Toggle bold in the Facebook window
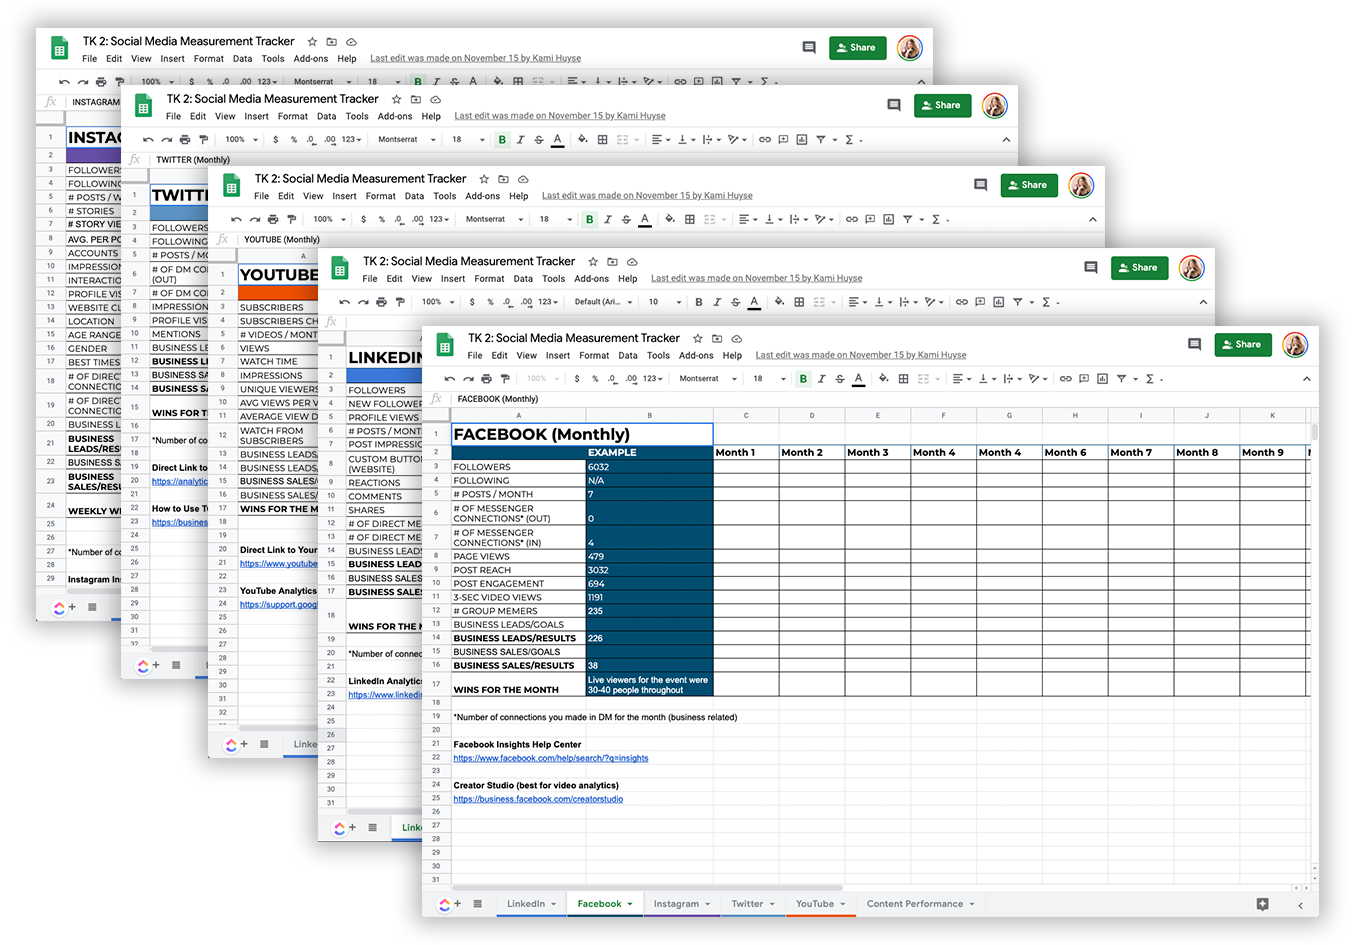1355x945 pixels. tap(803, 379)
